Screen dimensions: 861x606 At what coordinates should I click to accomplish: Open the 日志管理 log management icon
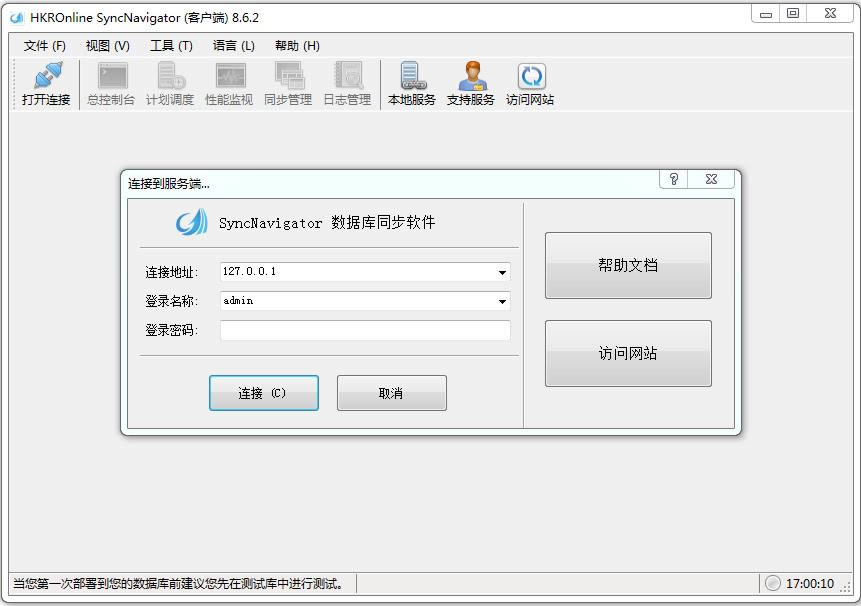tap(348, 84)
